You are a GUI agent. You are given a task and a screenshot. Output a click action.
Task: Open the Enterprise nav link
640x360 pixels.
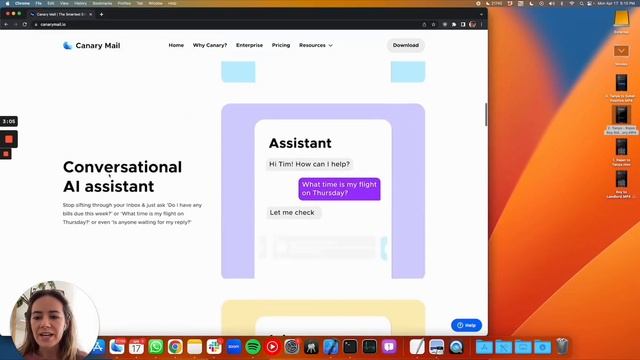tap(249, 45)
